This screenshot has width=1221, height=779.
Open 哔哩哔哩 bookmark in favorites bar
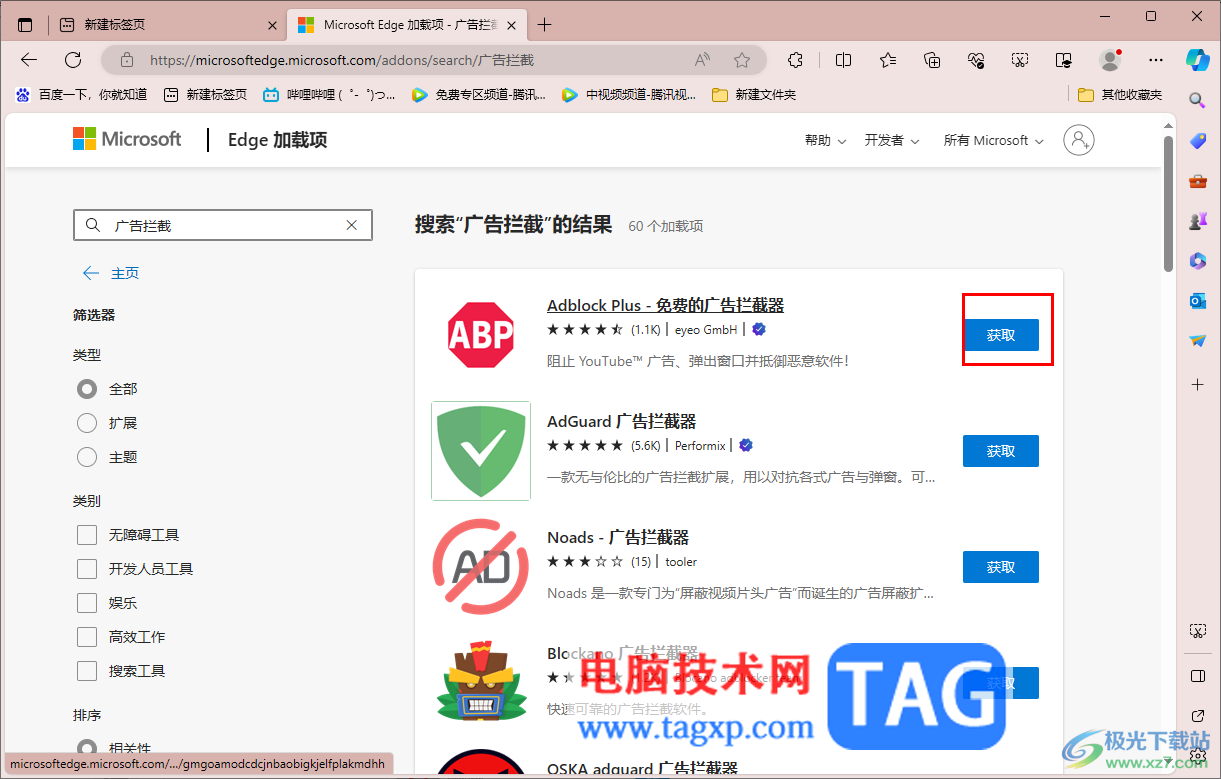click(329, 94)
